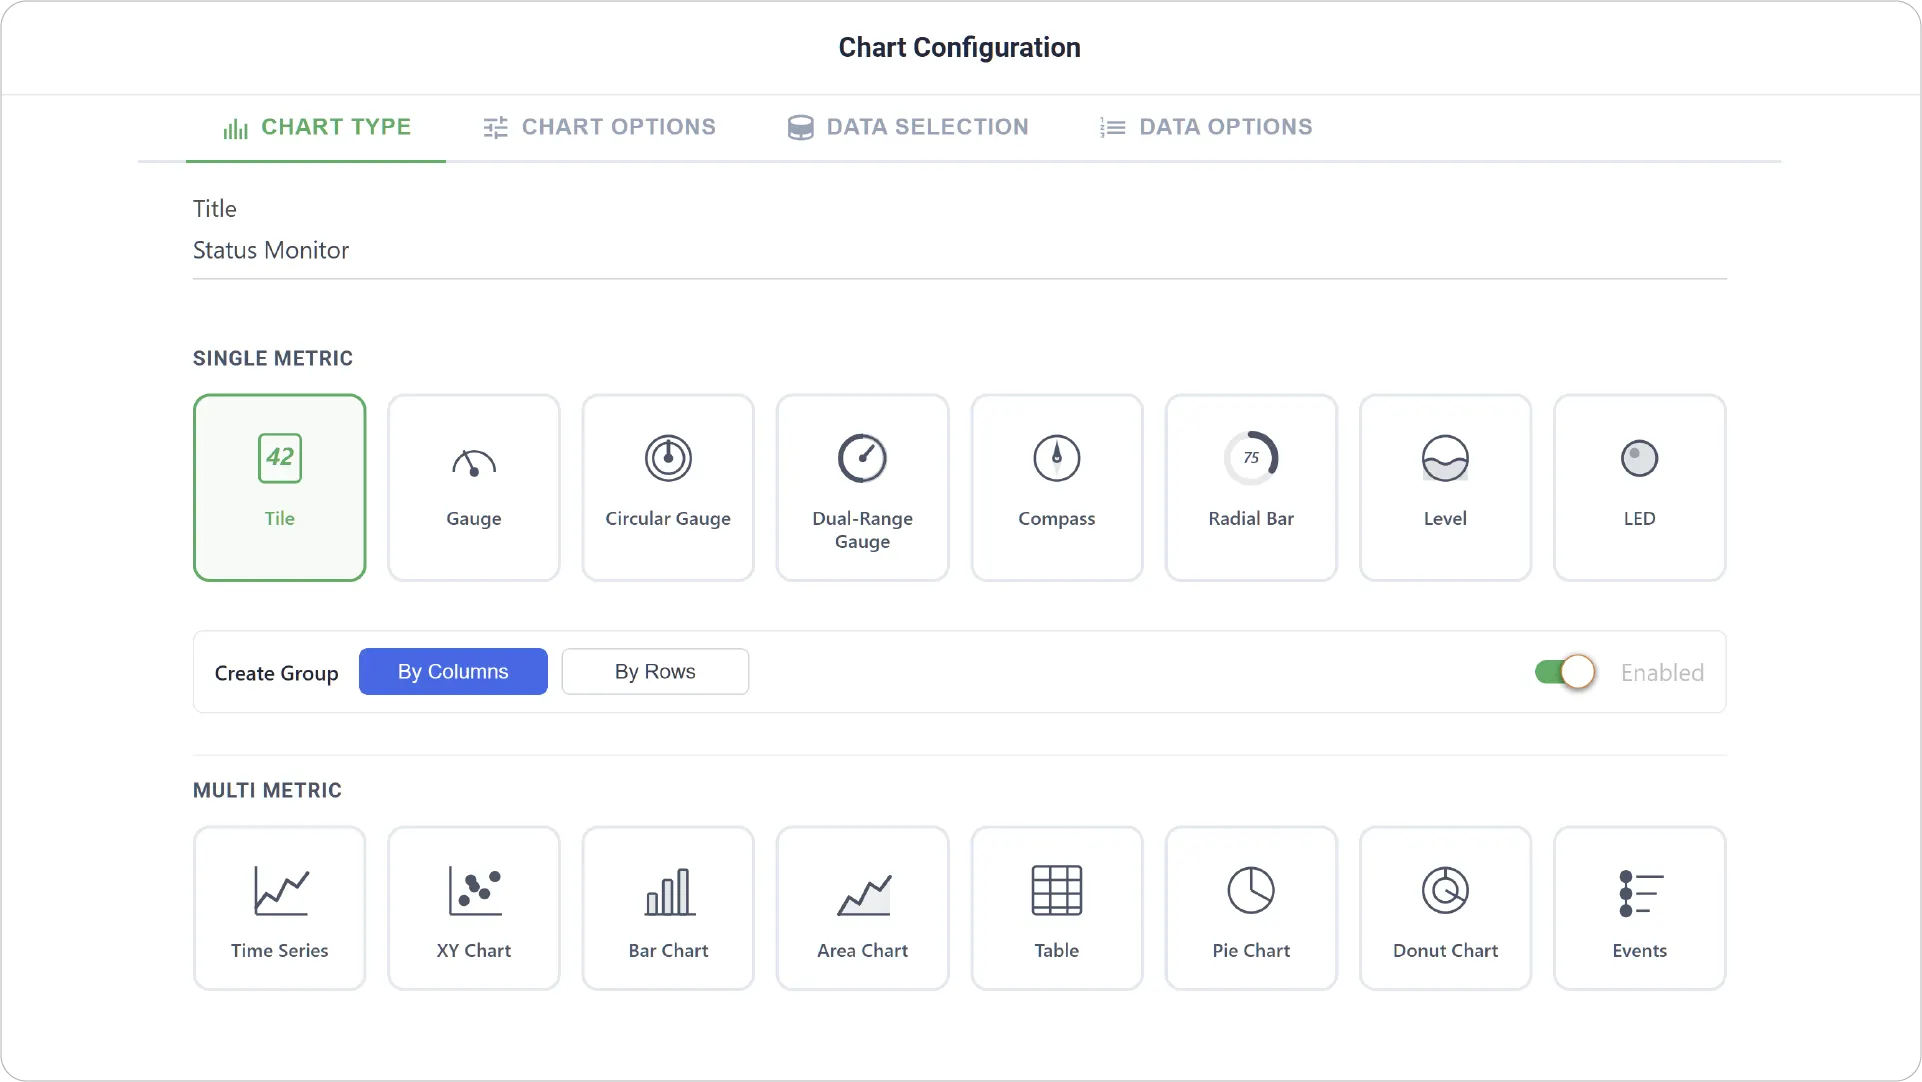Go to the Data Selection tab
The image size is (1922, 1082).
pos(907,128)
